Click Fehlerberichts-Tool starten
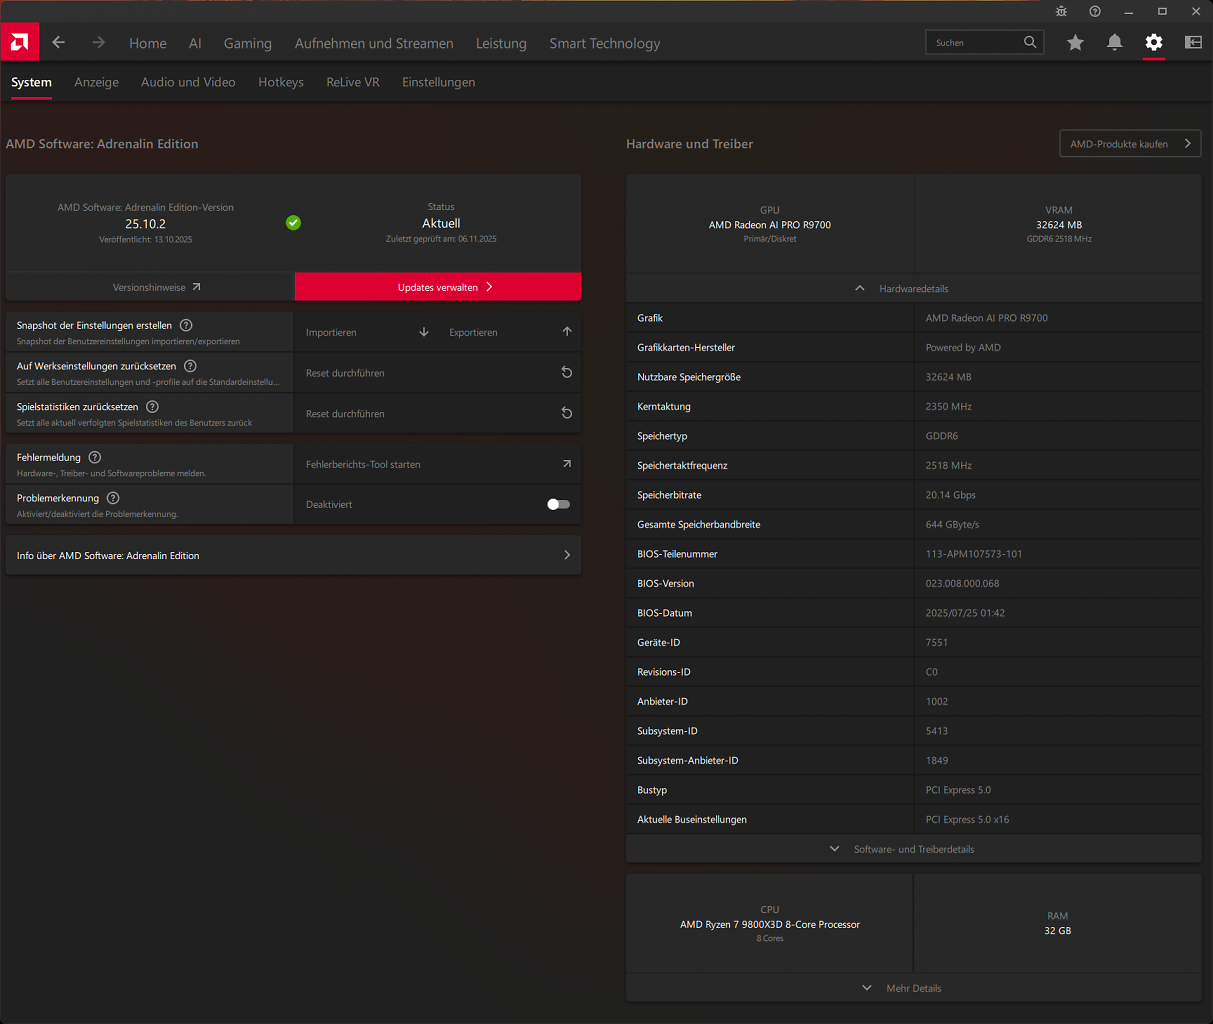Viewport: 1213px width, 1024px height. (x=438, y=464)
